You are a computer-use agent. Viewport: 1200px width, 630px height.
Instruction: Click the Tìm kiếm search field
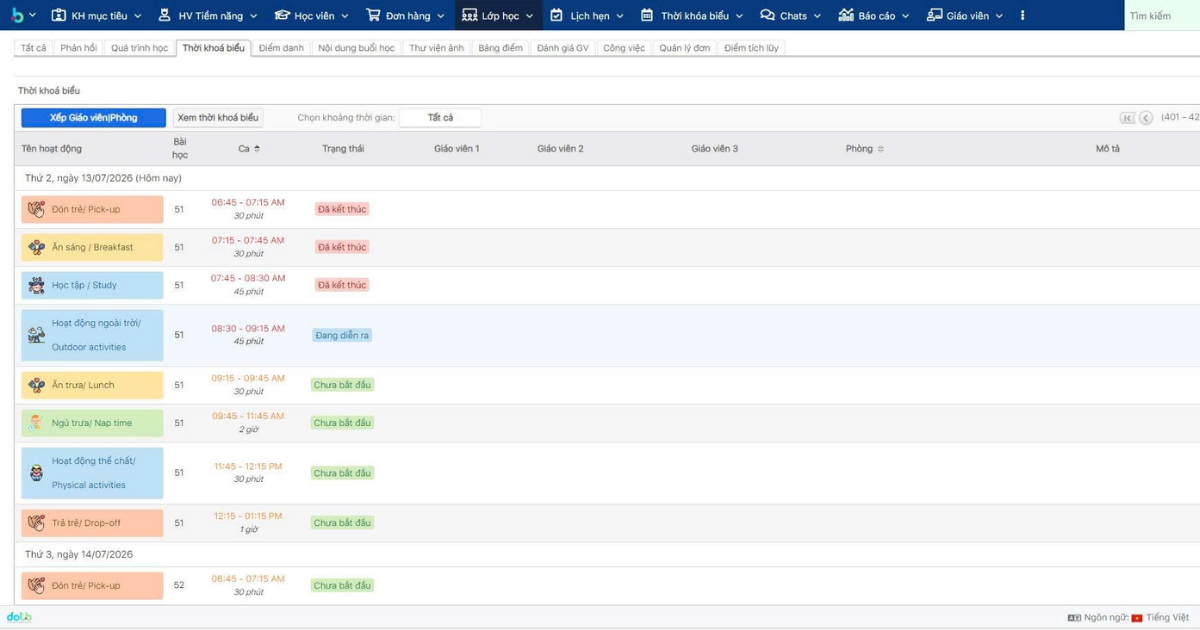(1162, 16)
